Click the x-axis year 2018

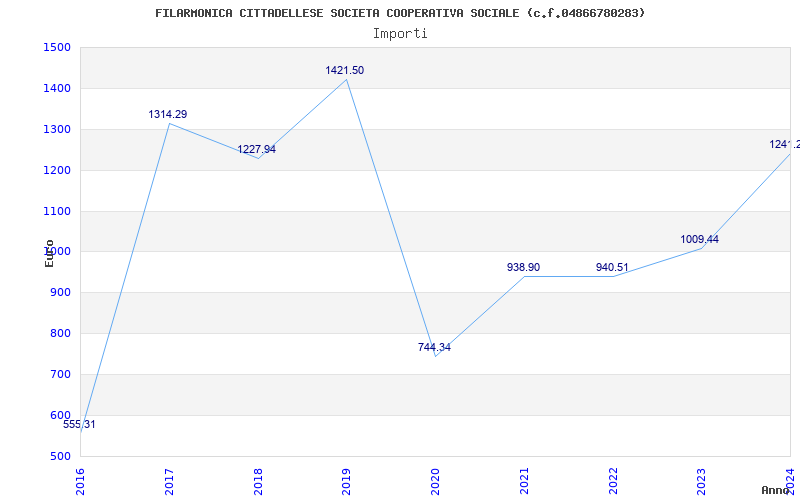pos(258,482)
